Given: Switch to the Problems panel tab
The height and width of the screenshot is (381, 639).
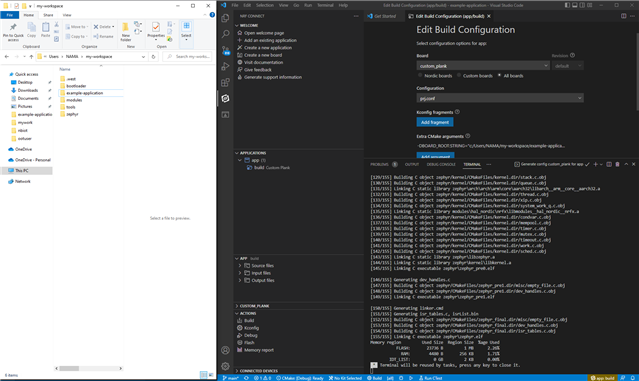Looking at the screenshot, I should (x=379, y=164).
